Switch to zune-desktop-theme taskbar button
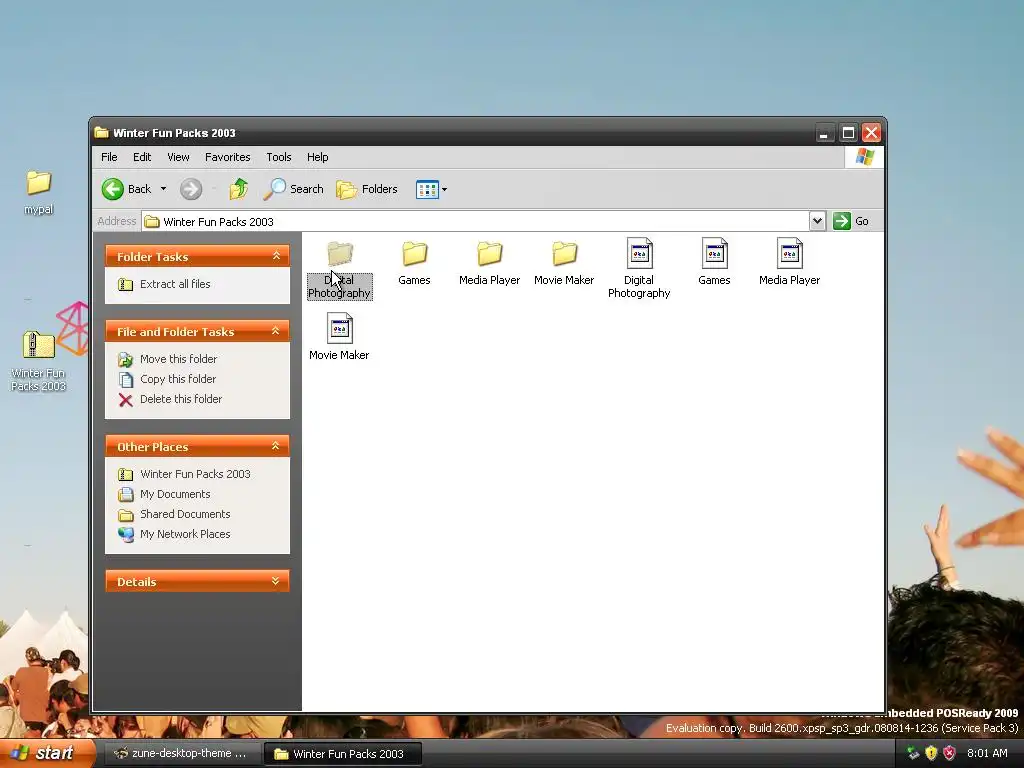The width and height of the screenshot is (1024, 768). tap(181, 754)
